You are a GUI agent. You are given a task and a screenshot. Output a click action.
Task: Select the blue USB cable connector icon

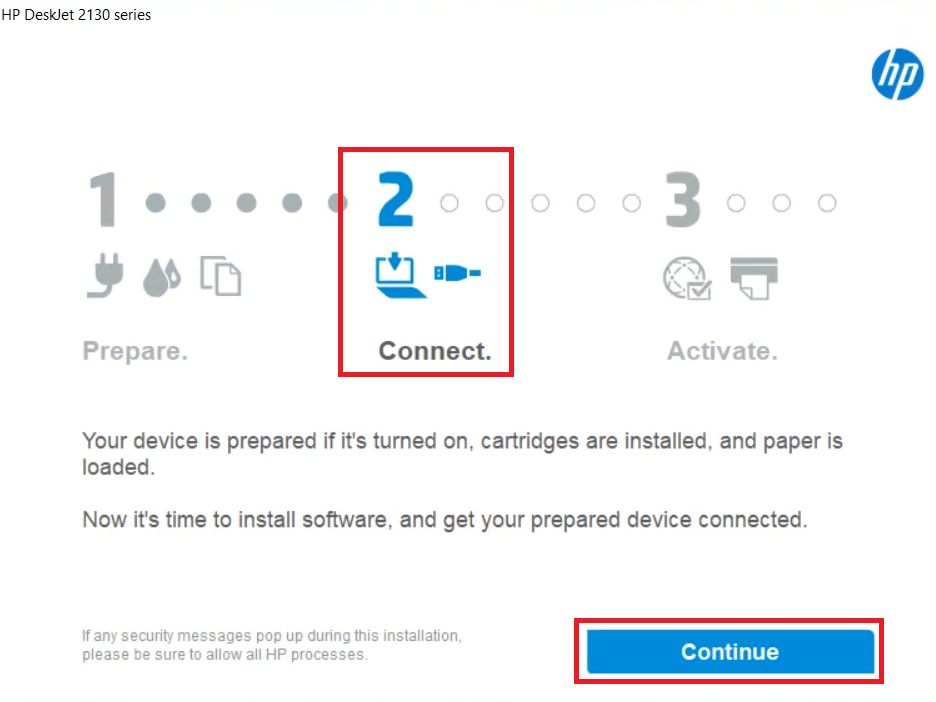[x=457, y=273]
